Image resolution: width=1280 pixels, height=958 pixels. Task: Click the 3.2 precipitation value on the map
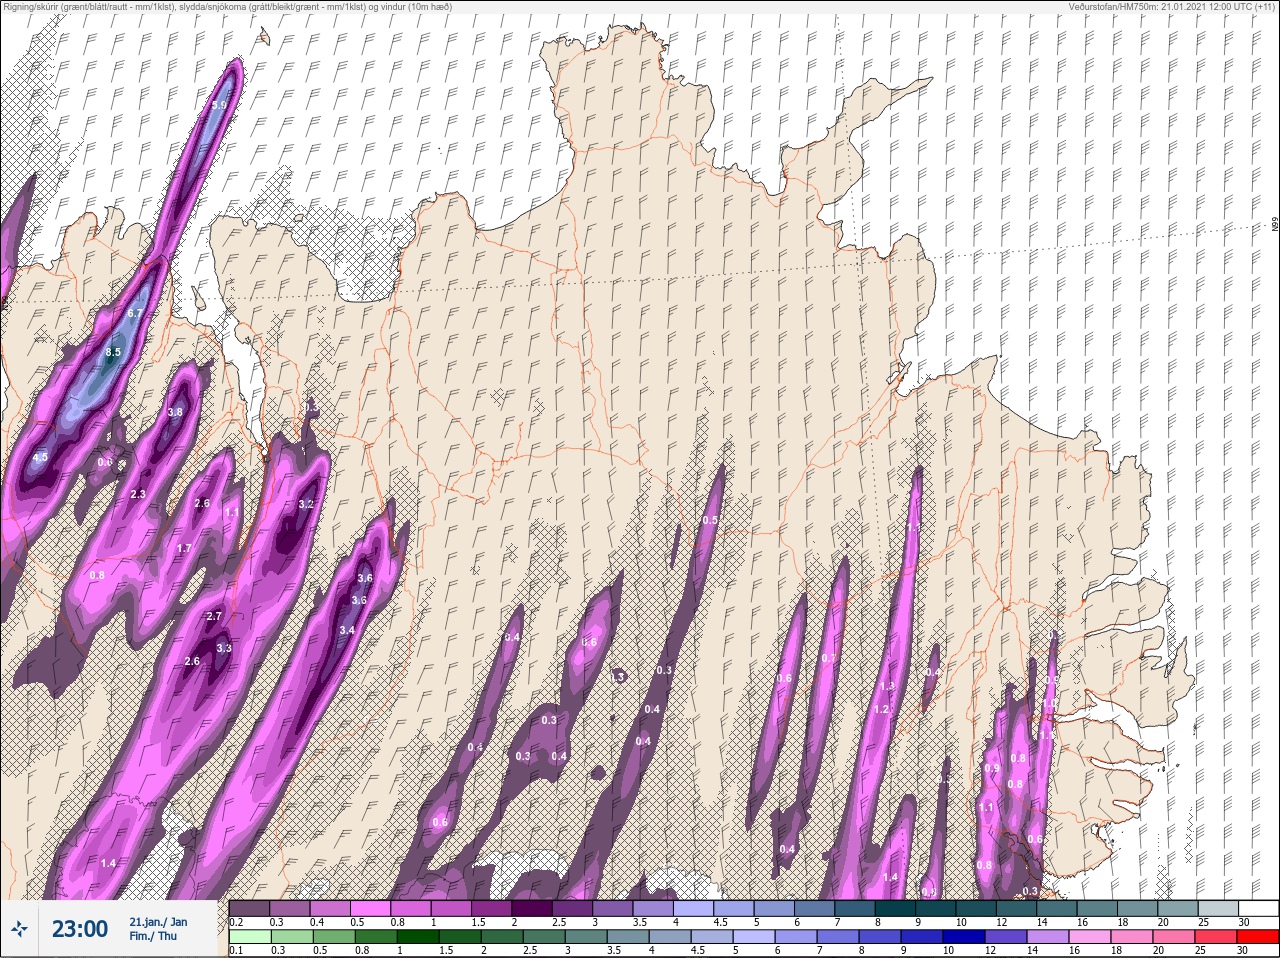[306, 504]
